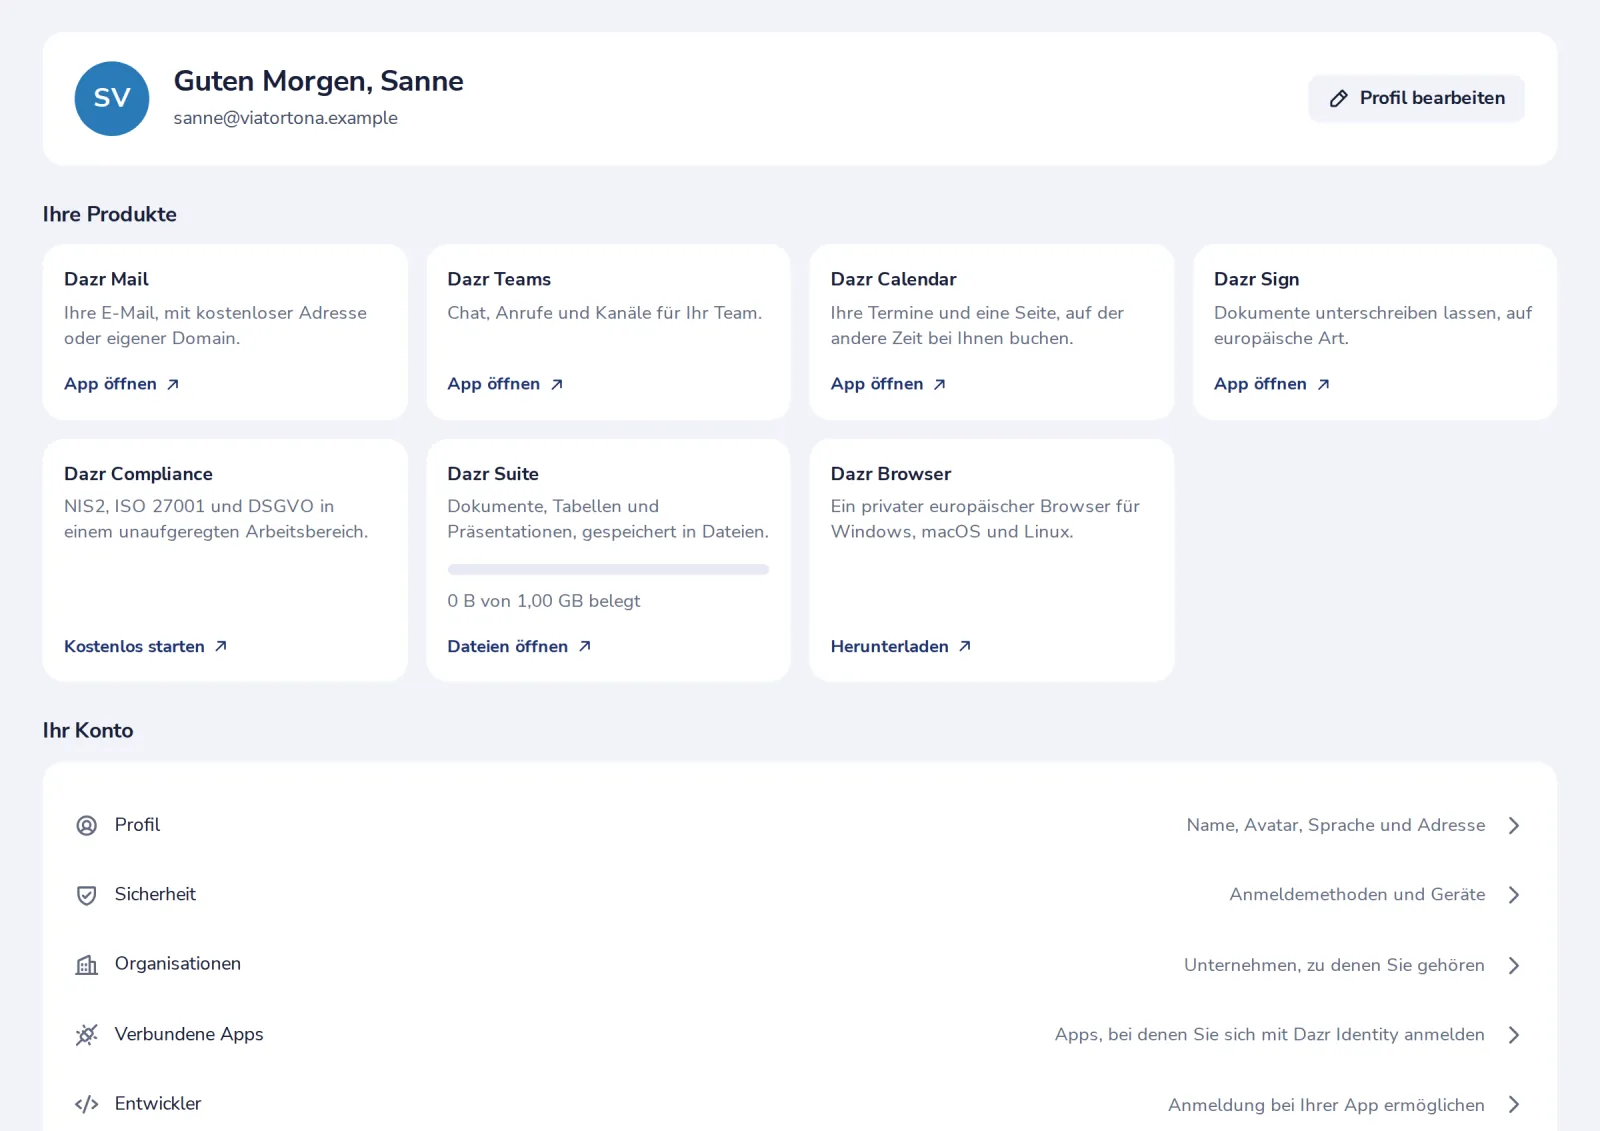Expand the Verbundene Apps row chevron
1600x1131 pixels.
coord(1514,1035)
